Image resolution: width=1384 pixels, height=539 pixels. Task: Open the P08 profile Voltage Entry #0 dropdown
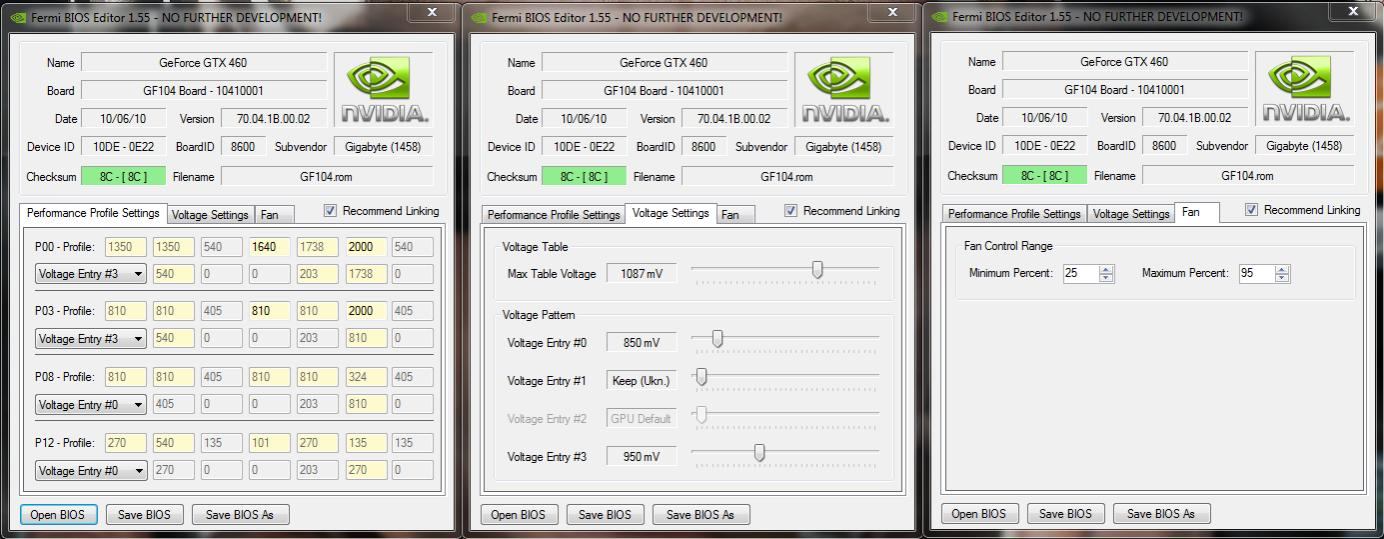91,404
